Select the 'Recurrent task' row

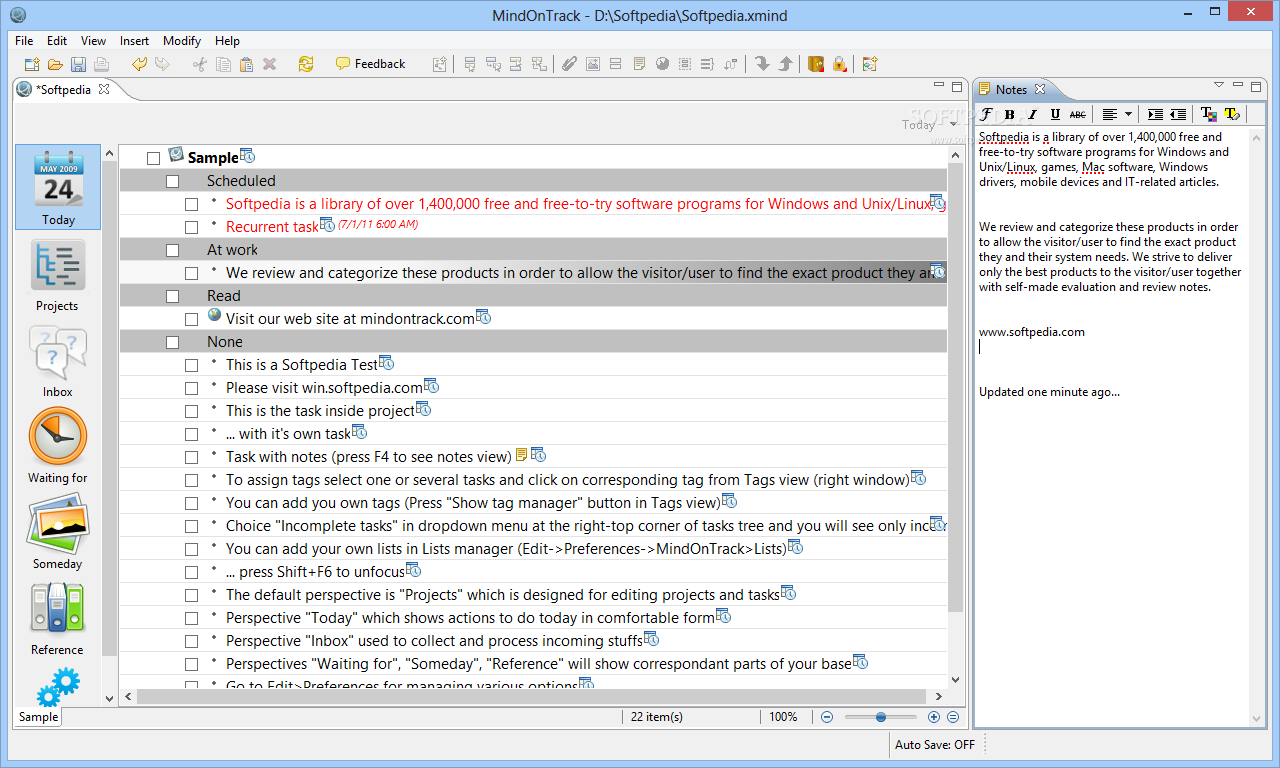click(533, 227)
